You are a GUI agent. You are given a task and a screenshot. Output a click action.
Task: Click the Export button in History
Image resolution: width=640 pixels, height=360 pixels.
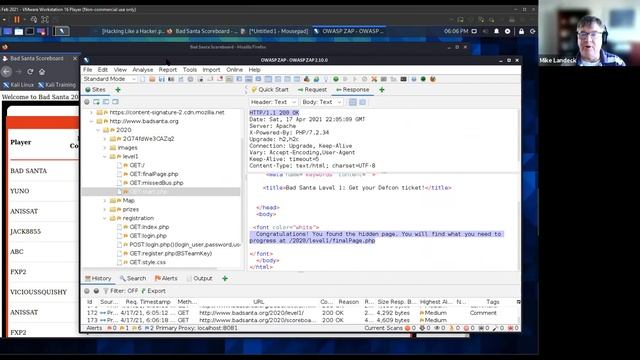click(153, 291)
